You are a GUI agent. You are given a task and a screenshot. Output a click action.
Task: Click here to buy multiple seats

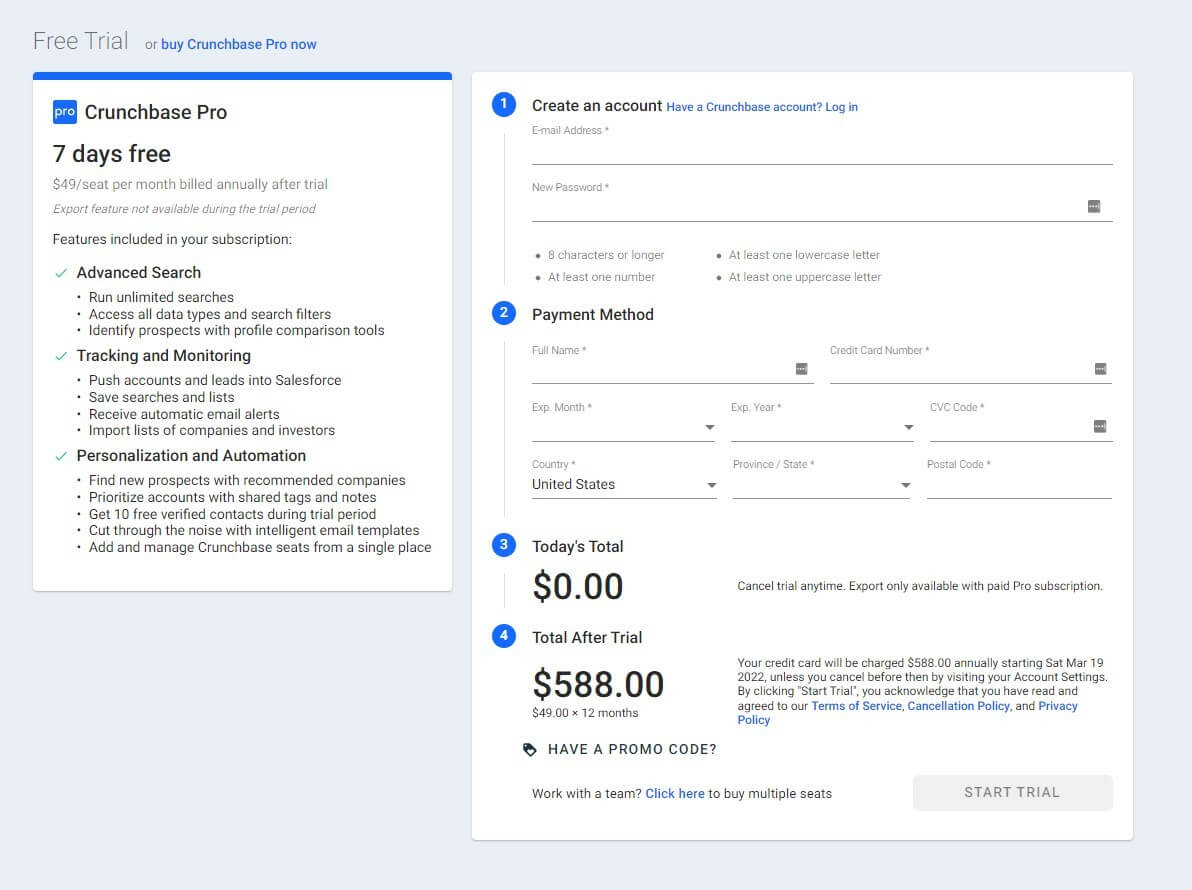[675, 793]
